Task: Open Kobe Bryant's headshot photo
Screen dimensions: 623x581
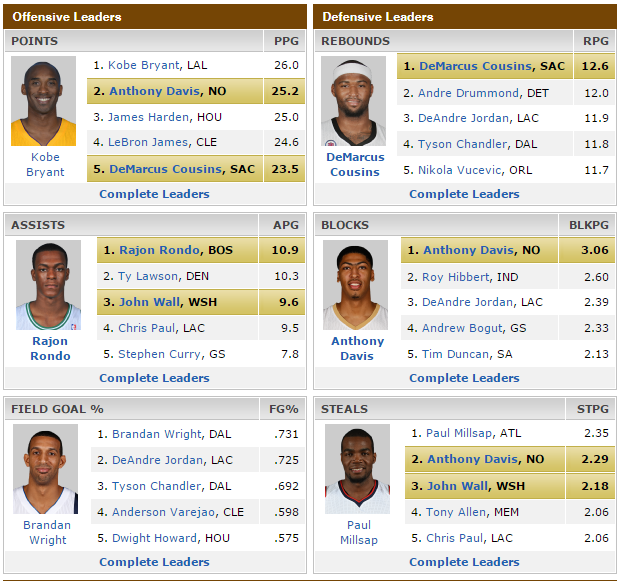Action: click(x=43, y=101)
